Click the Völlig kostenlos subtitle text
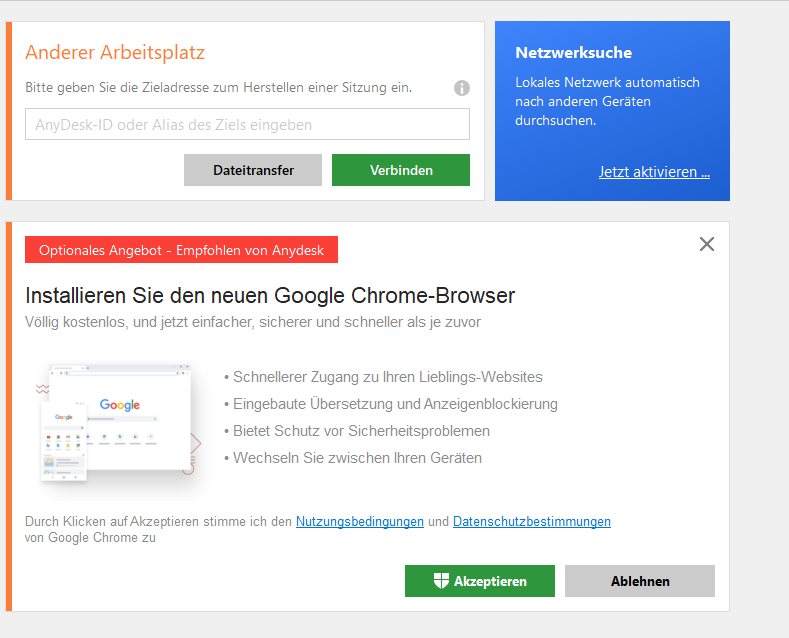 click(x=253, y=322)
